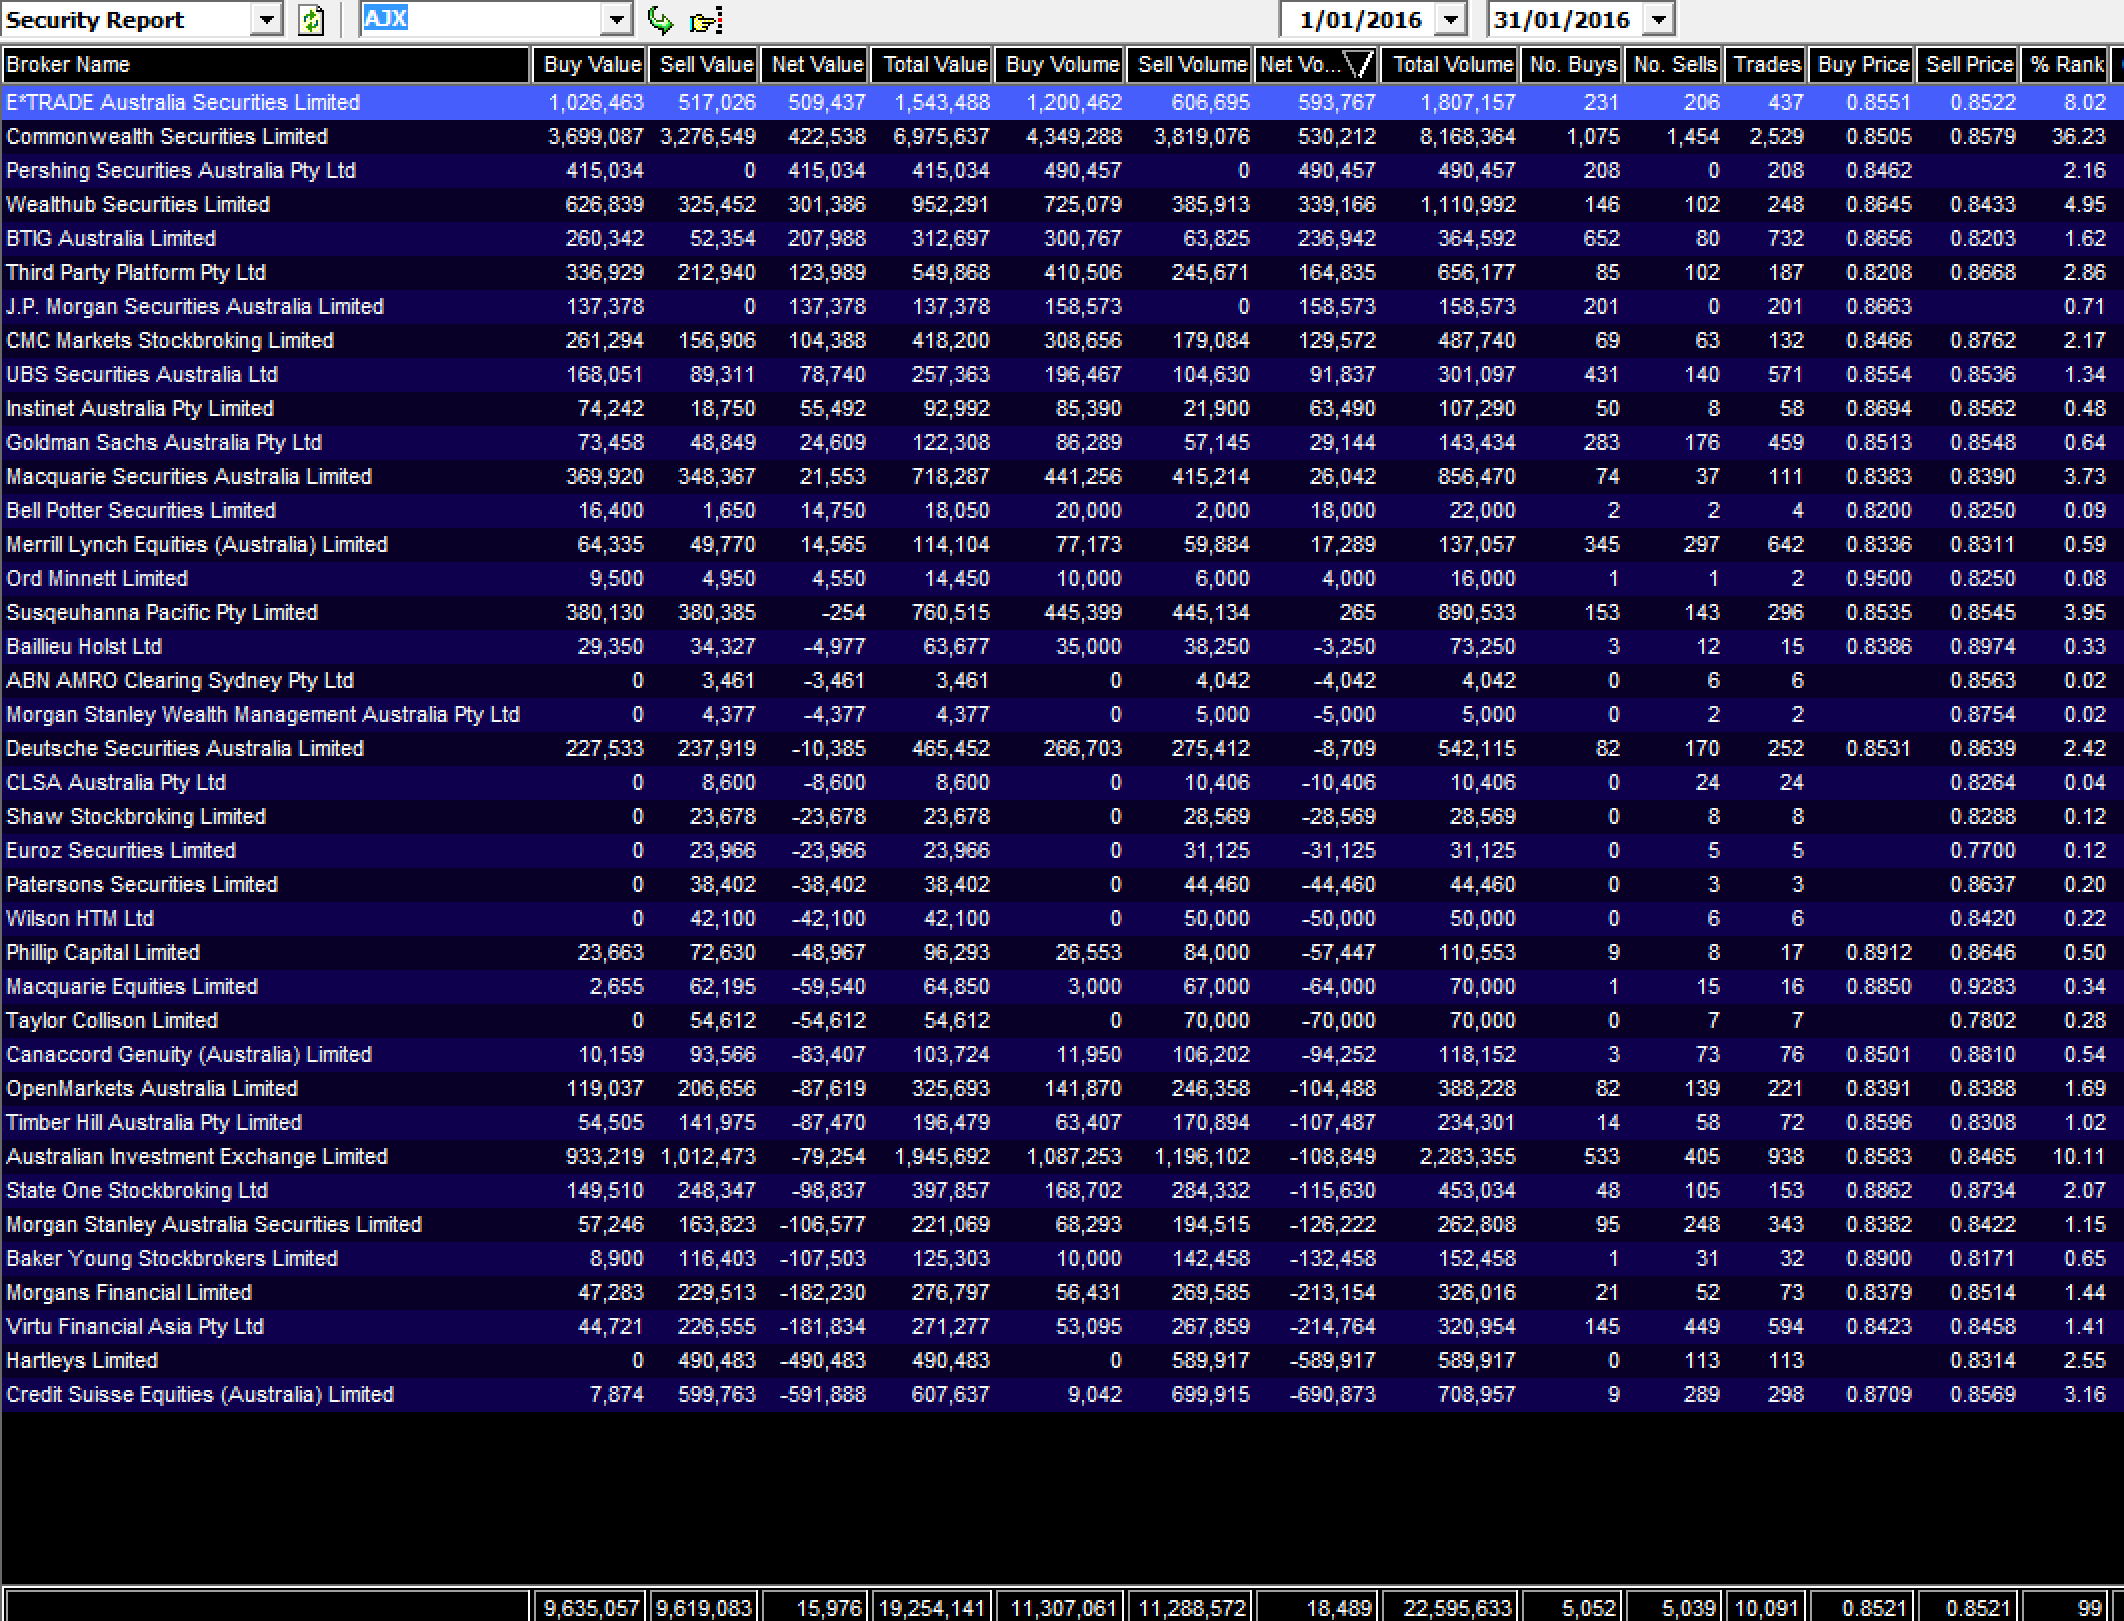Sort by Sell Price column header
This screenshot has width=2124, height=1621.
coord(1968,65)
